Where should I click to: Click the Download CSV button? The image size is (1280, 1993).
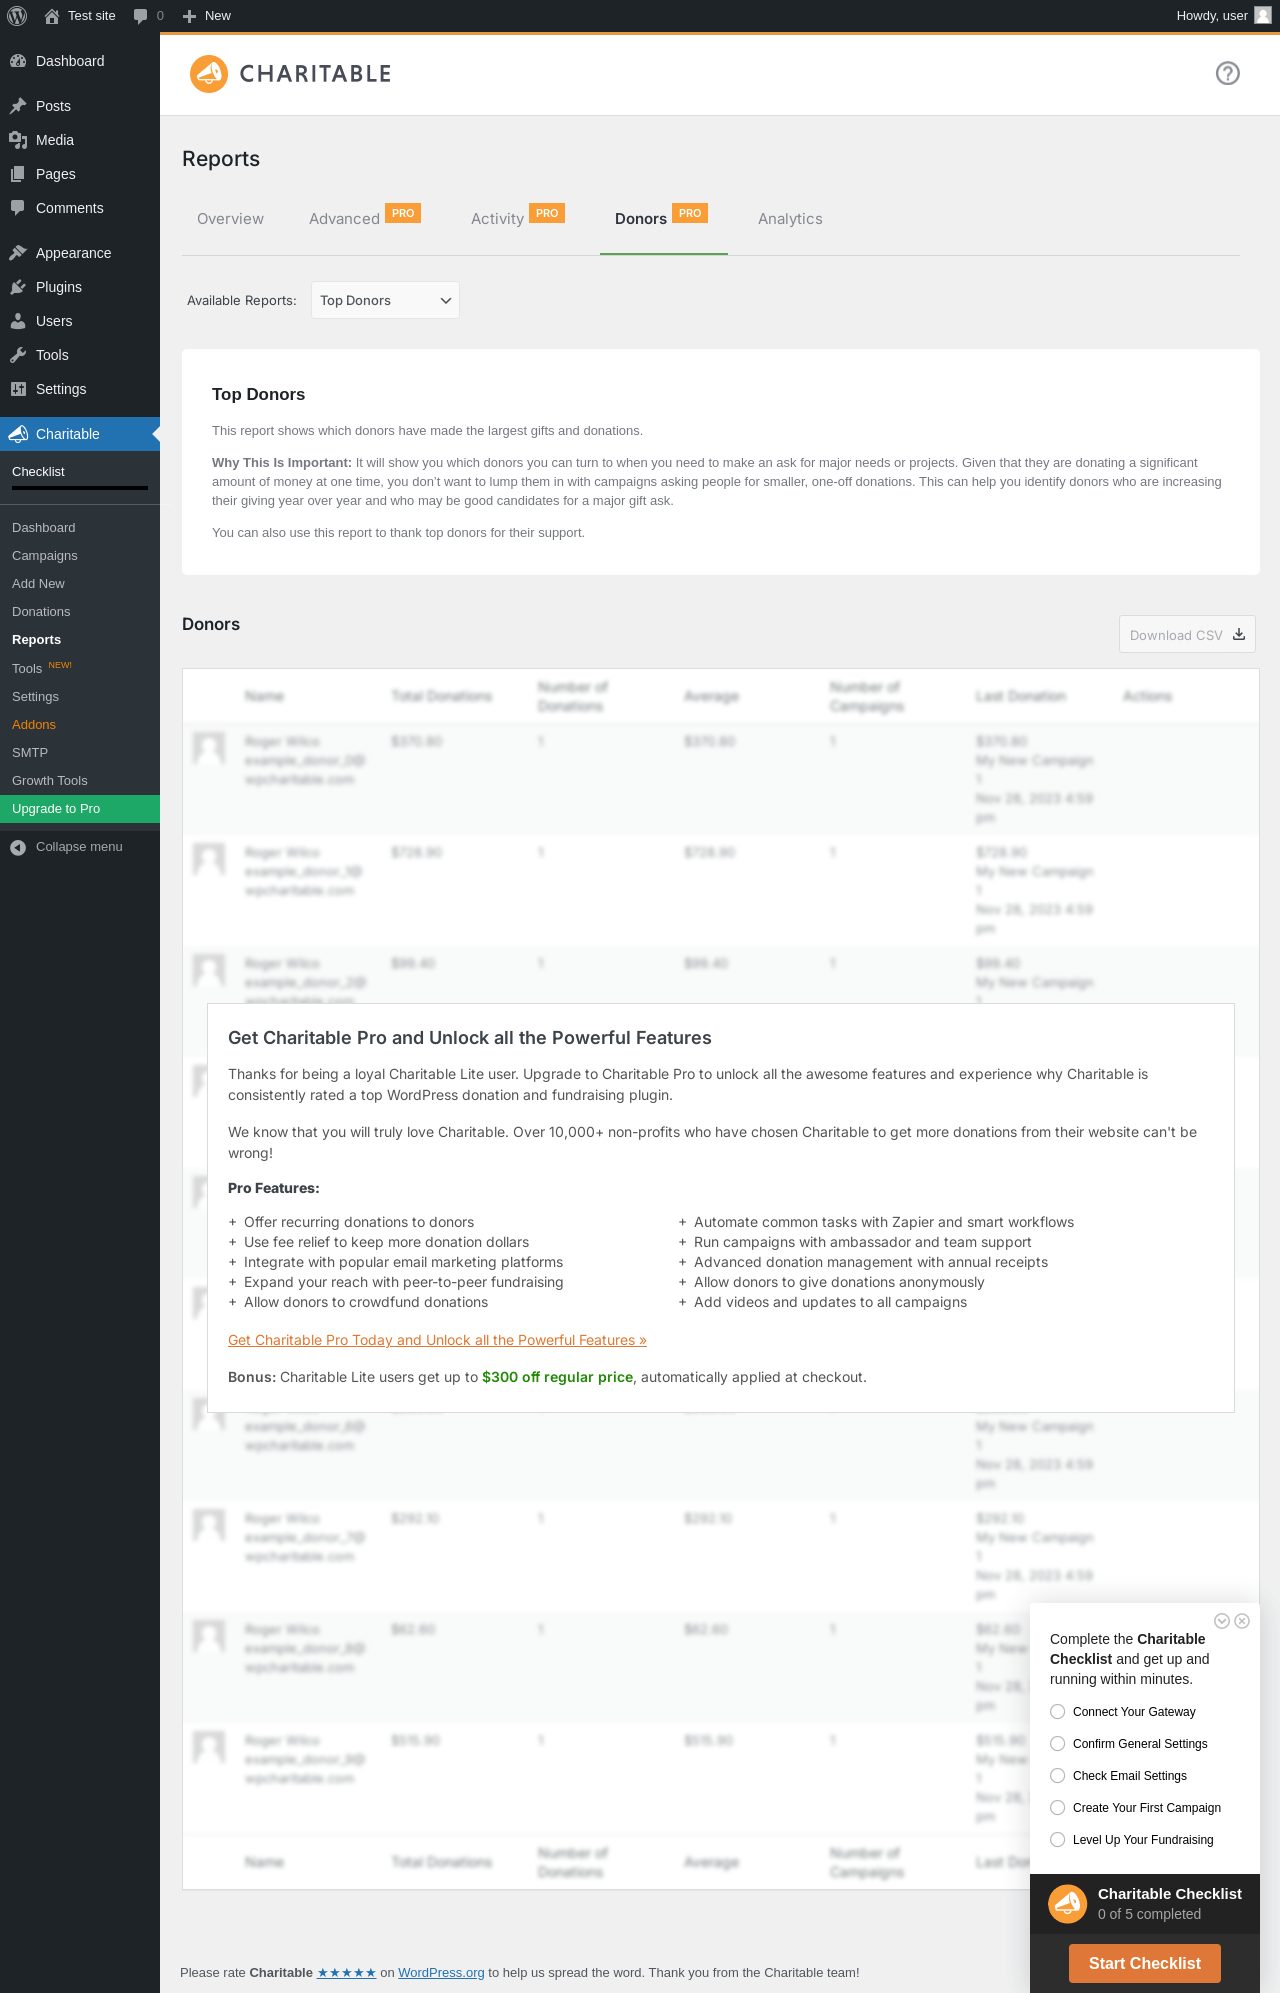(x=1187, y=634)
